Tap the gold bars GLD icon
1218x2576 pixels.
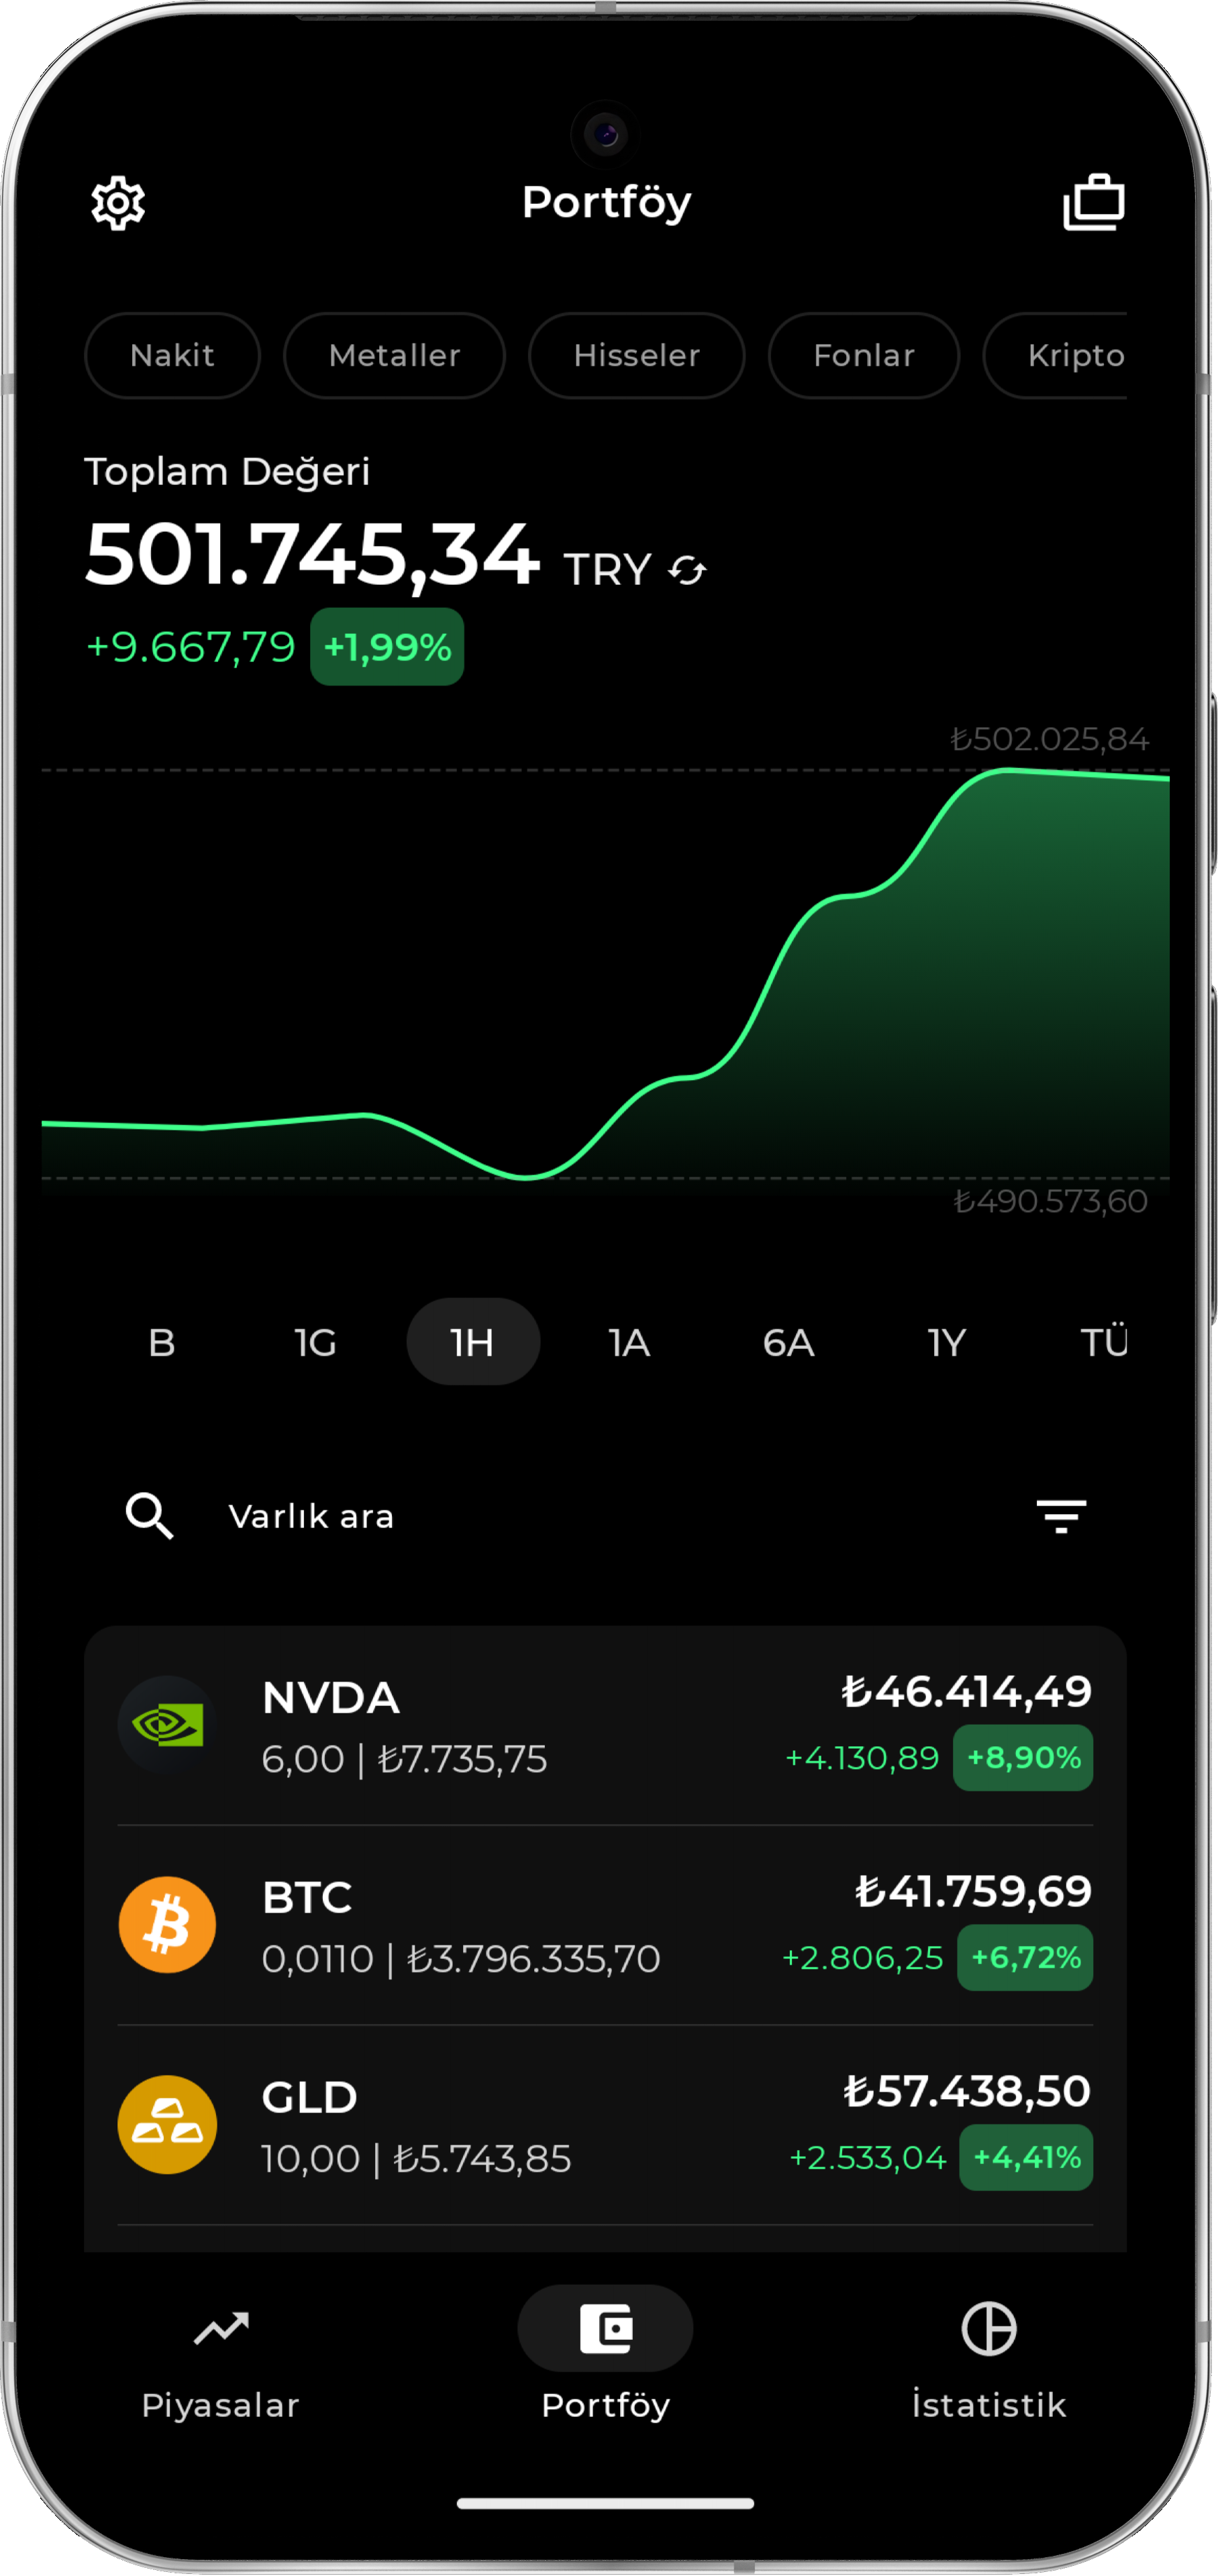[167, 2125]
